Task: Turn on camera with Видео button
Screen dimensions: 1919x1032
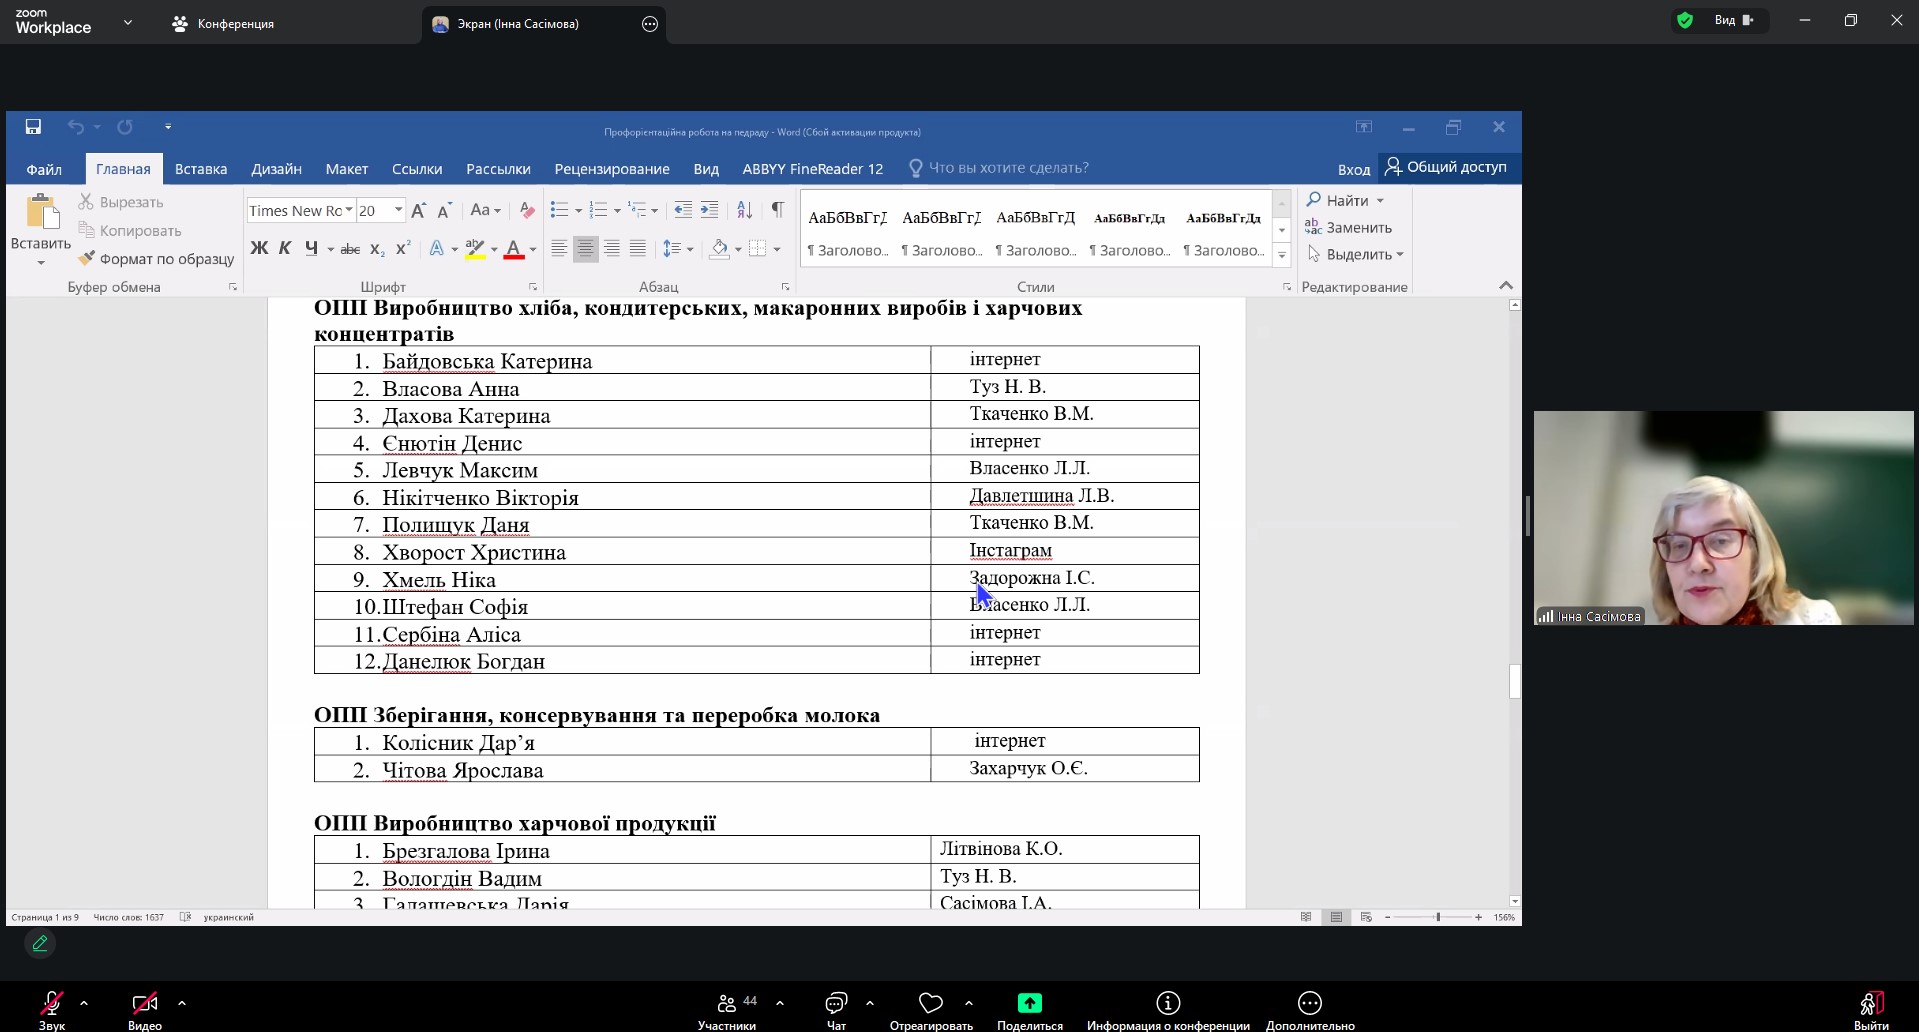Action: point(144,1003)
